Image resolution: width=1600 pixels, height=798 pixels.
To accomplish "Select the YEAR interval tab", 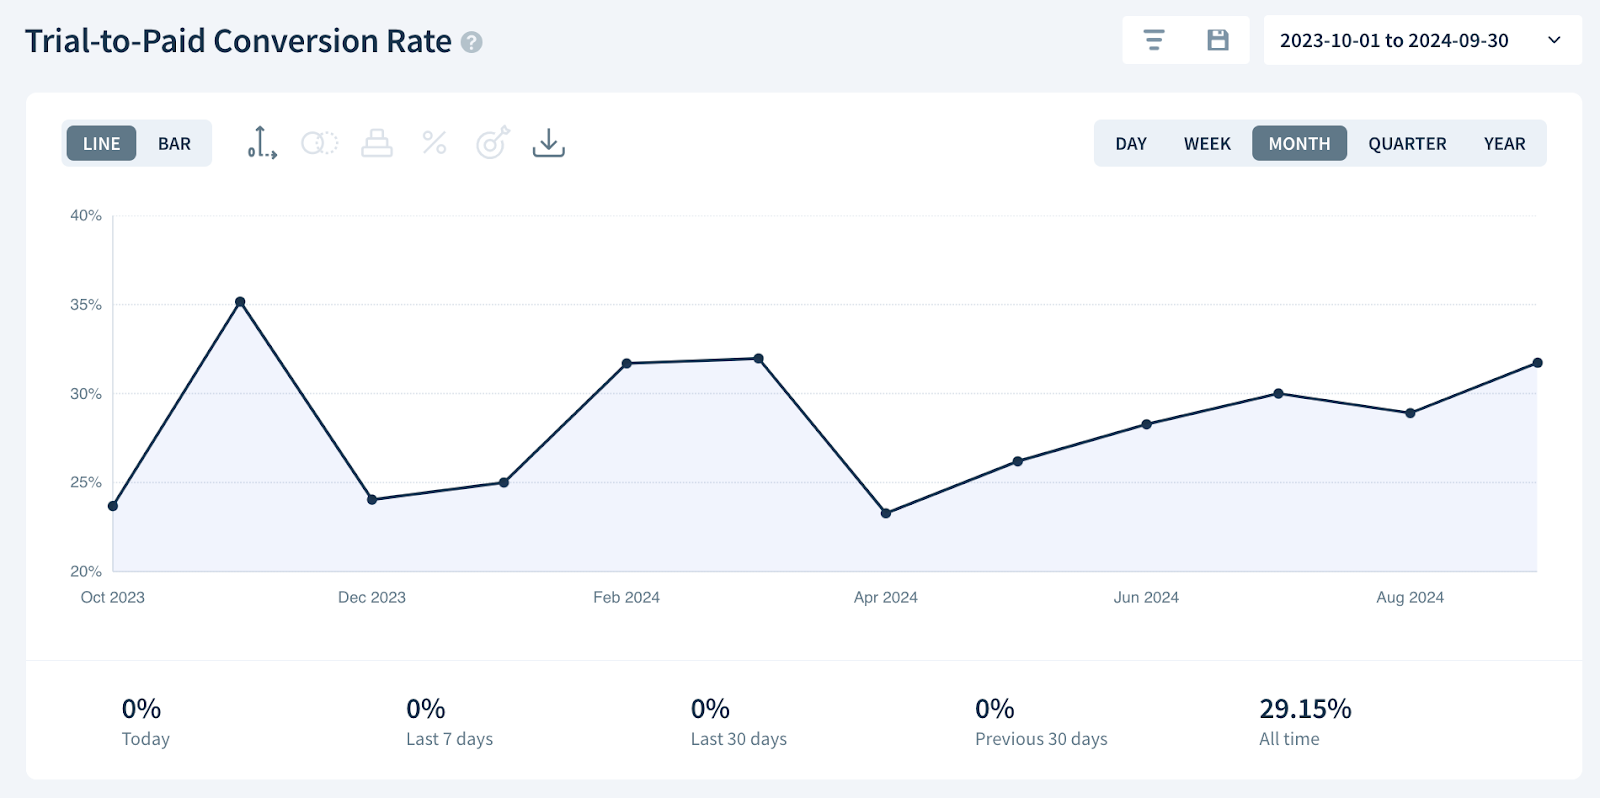I will [x=1504, y=144].
